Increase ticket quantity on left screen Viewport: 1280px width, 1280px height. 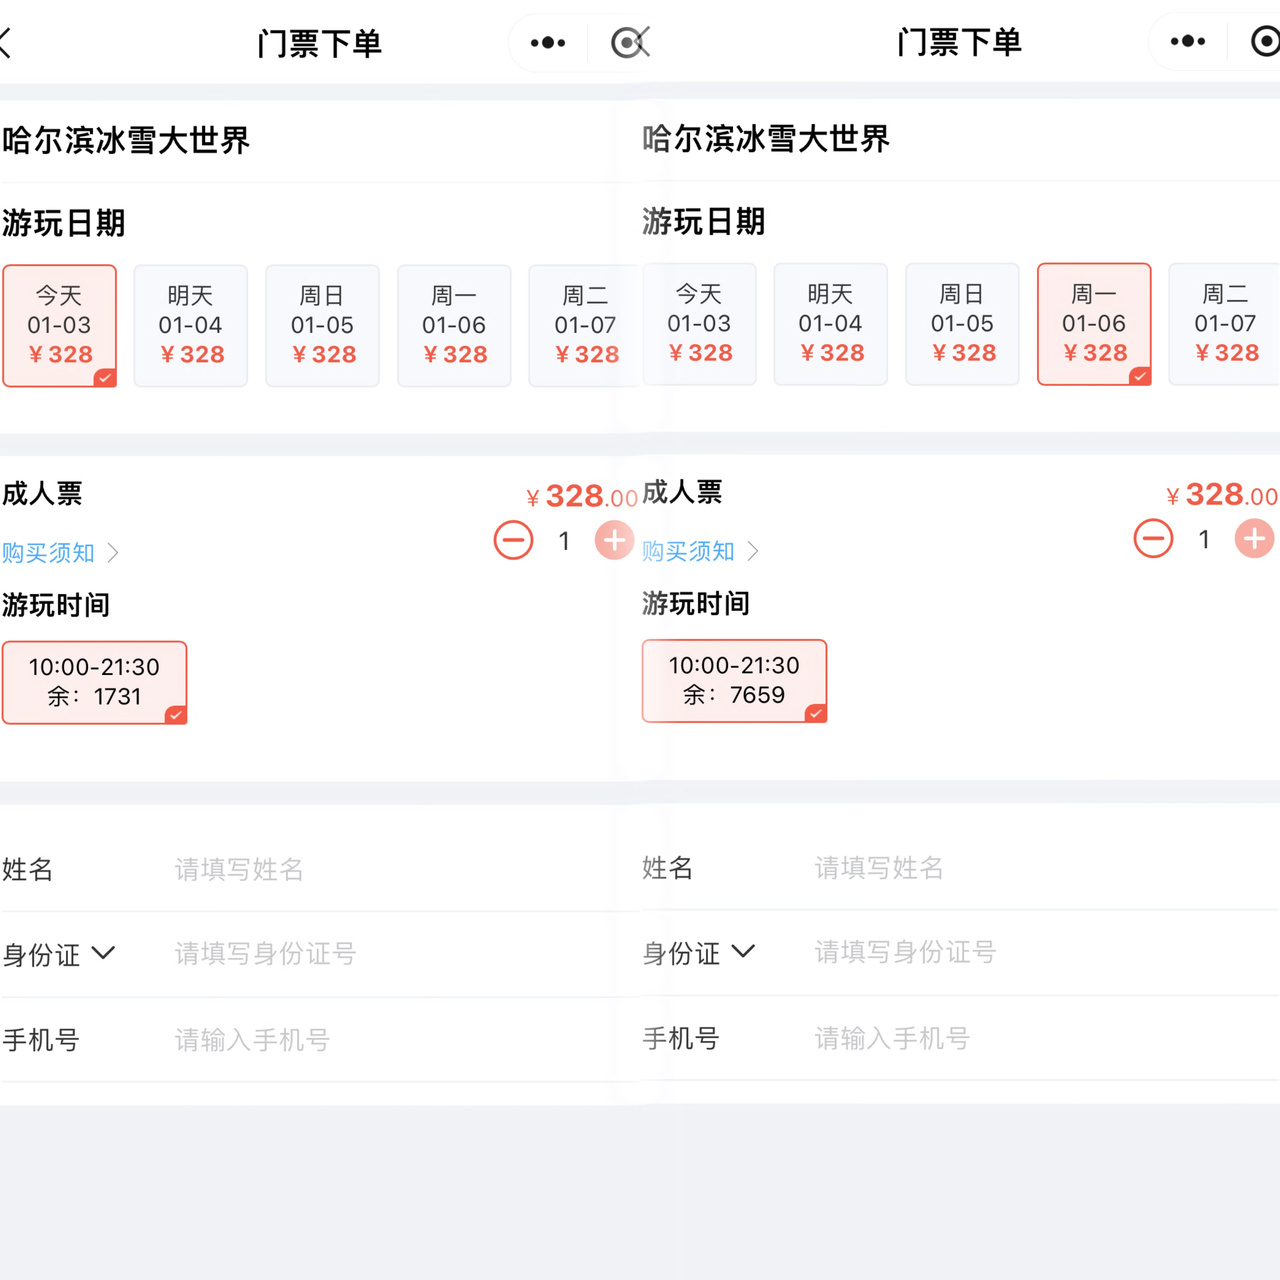(x=614, y=541)
